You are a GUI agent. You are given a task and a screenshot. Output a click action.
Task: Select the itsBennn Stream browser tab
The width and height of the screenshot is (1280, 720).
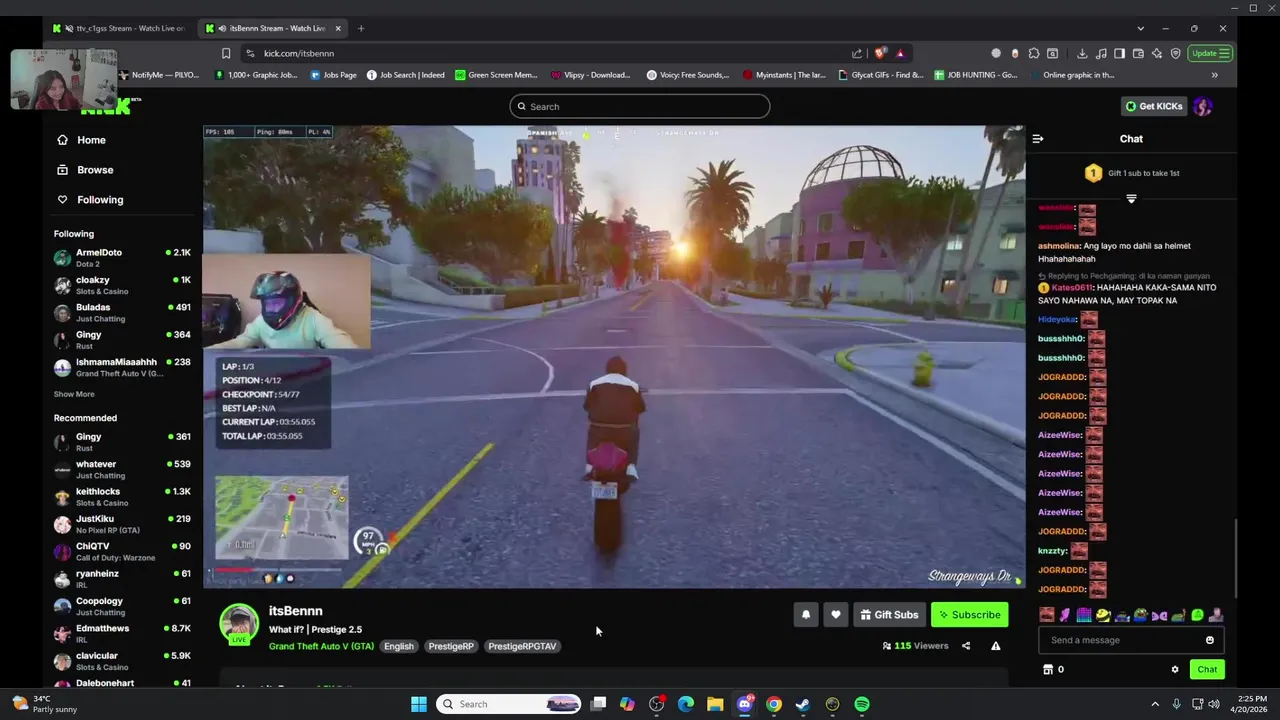tap(272, 28)
